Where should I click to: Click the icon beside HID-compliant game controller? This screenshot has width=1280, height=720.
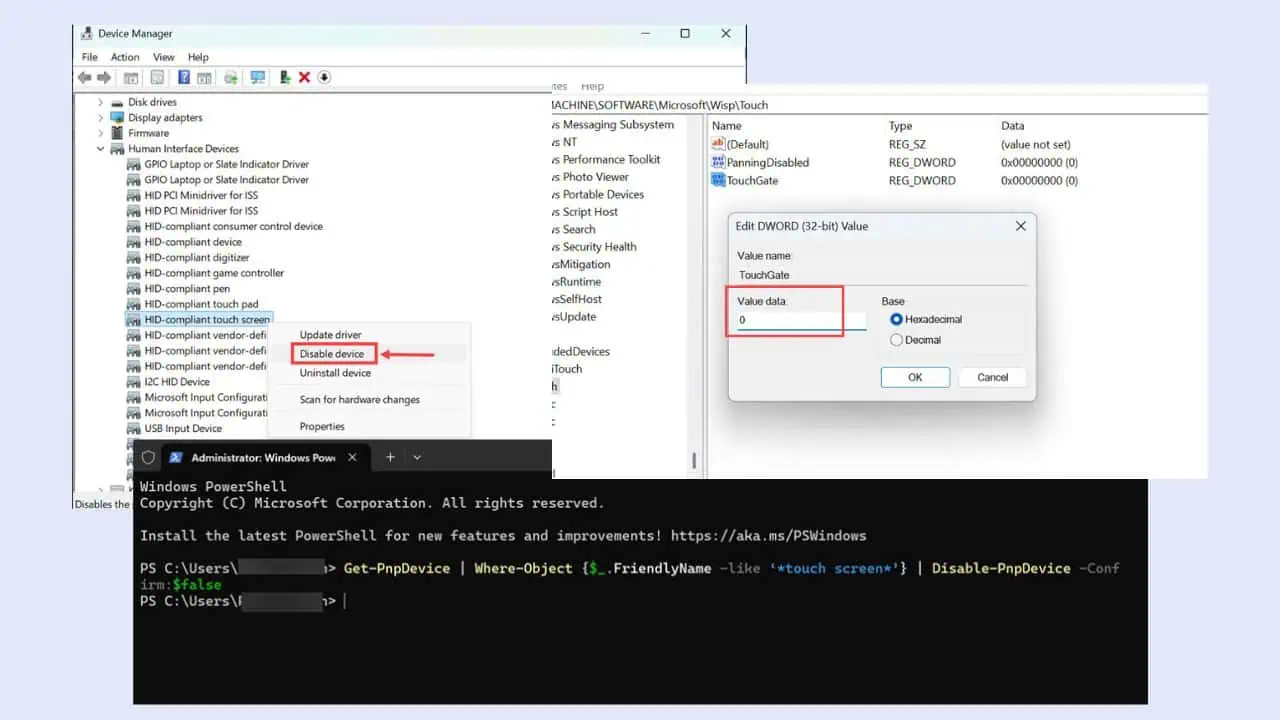click(134, 273)
